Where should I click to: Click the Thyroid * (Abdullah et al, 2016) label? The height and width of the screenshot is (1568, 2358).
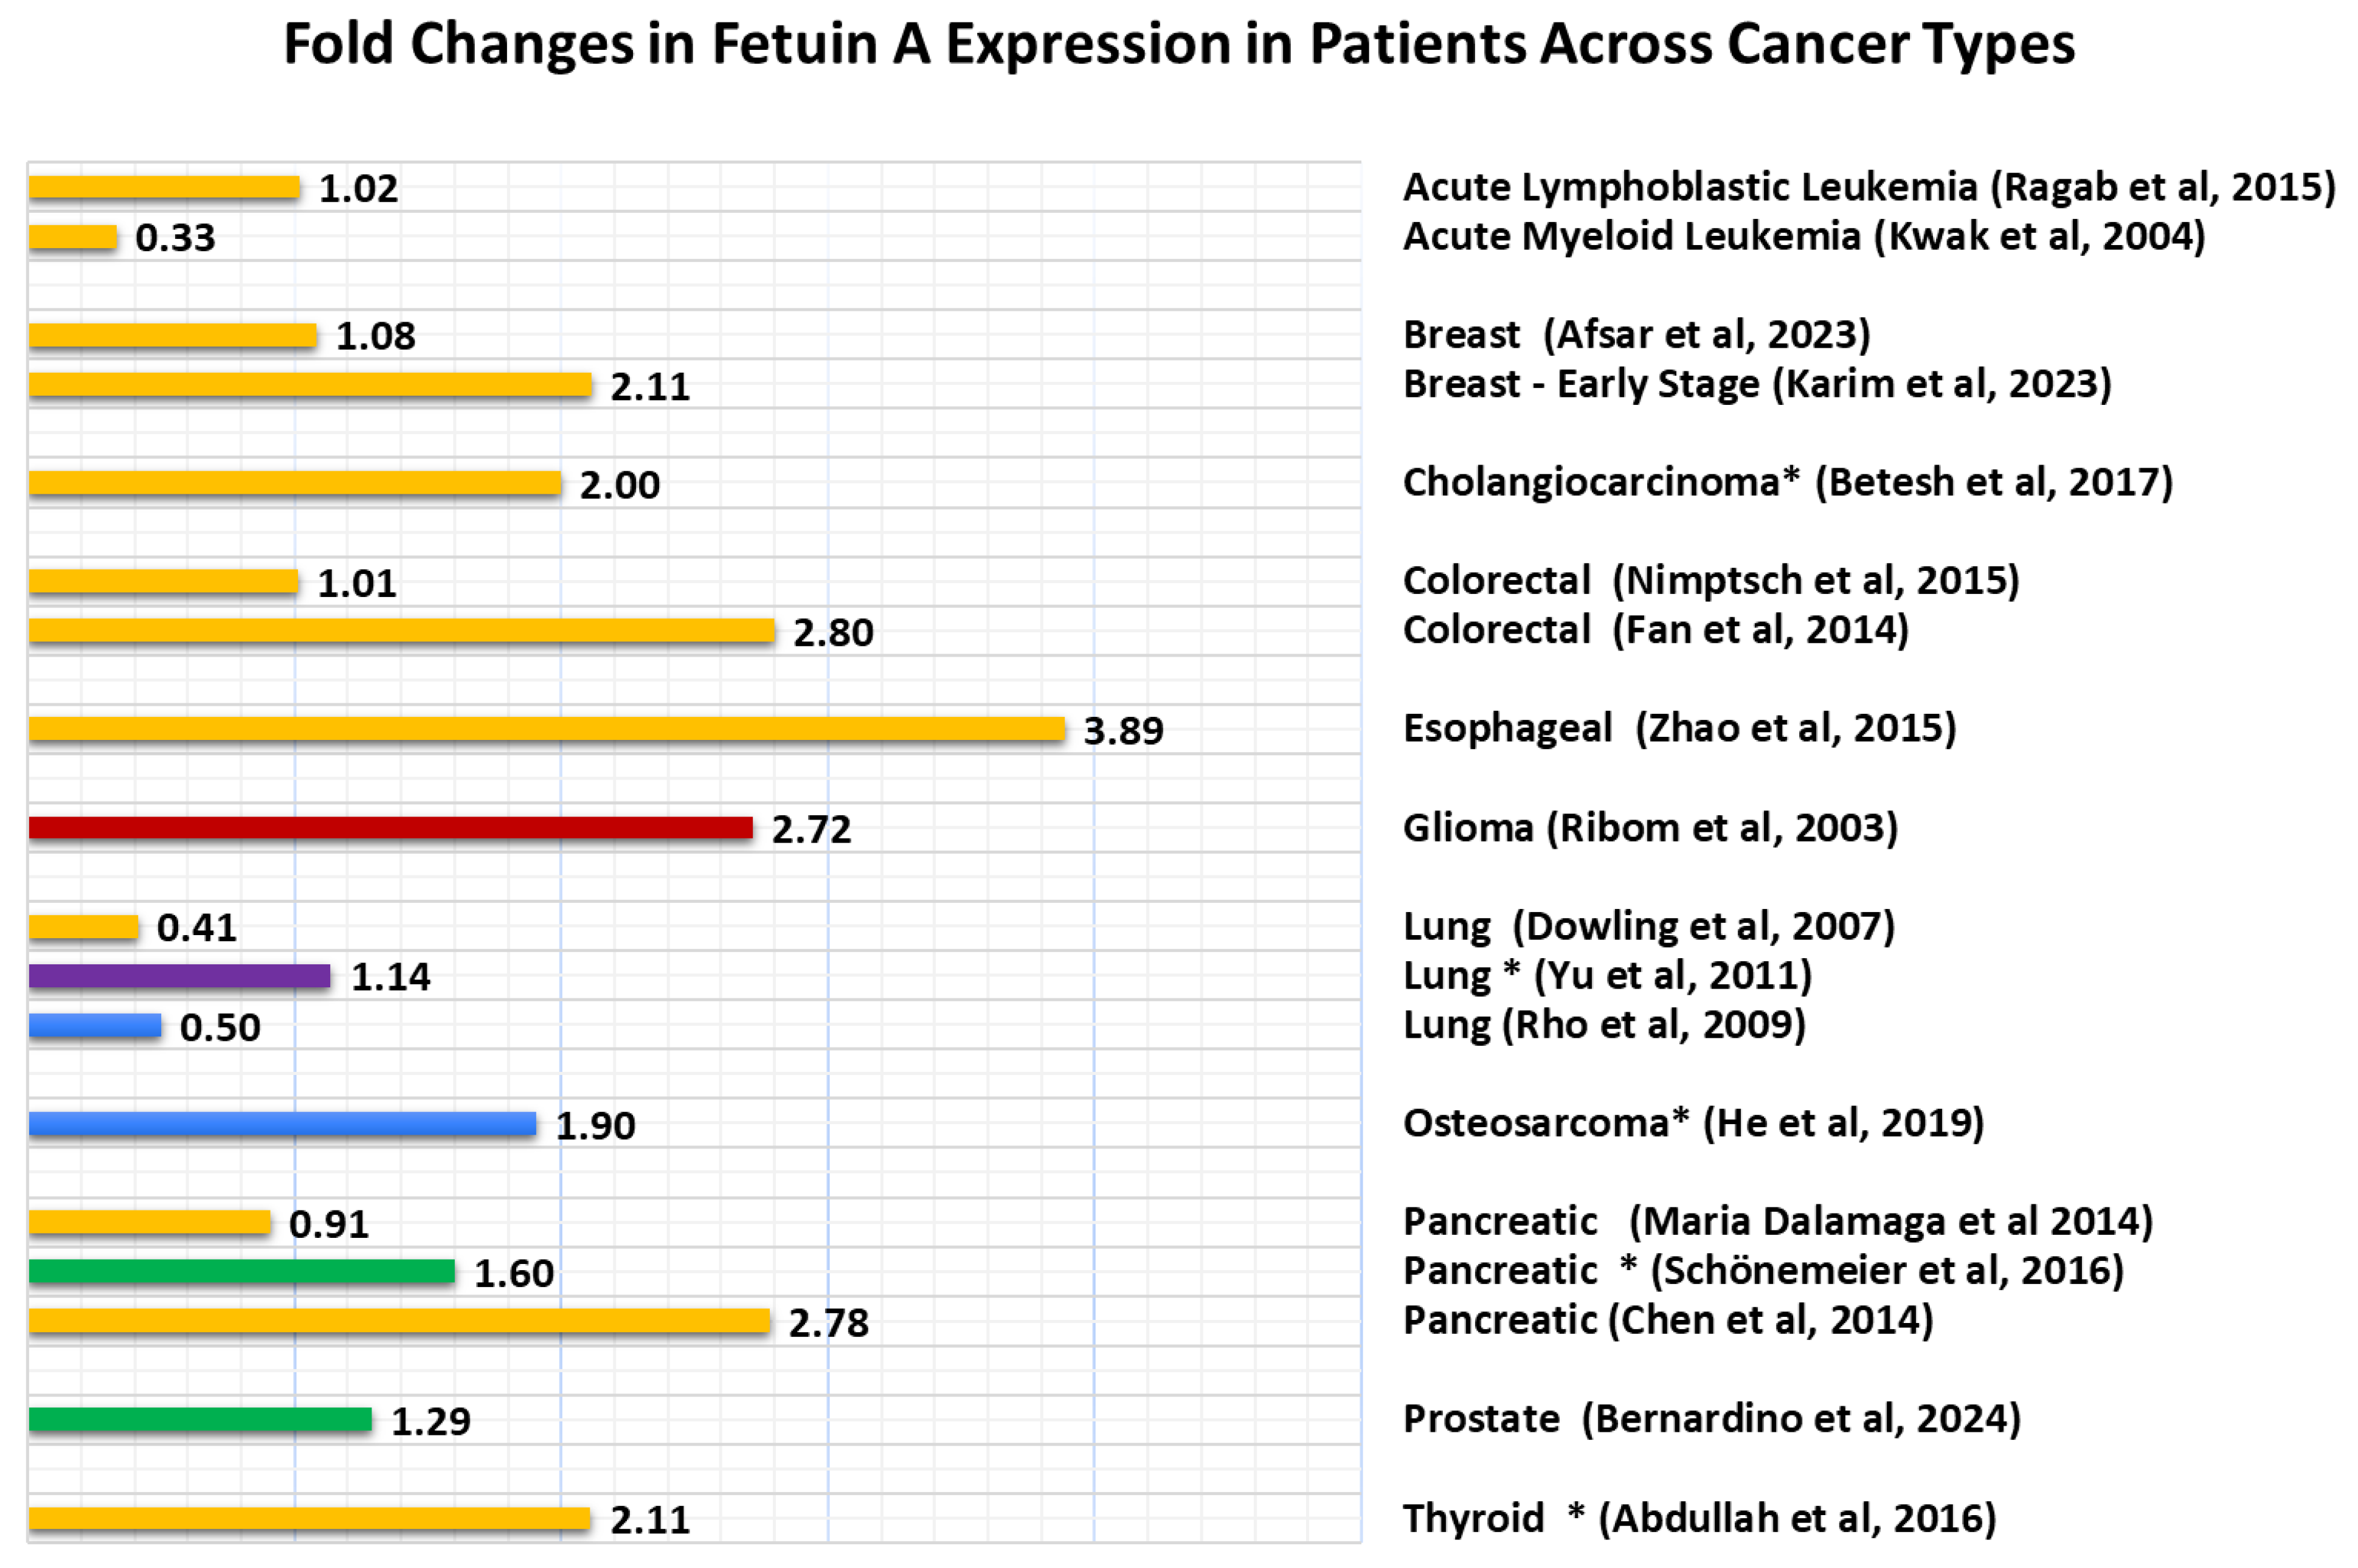tap(1699, 1518)
